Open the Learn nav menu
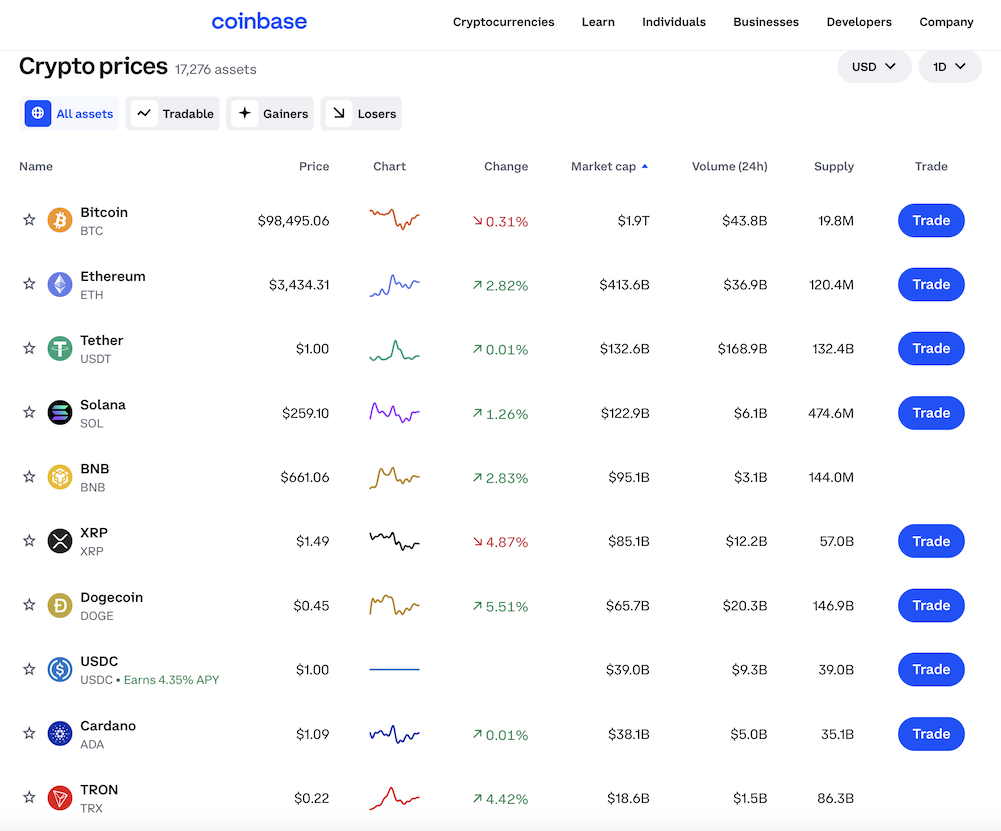The height and width of the screenshot is (831, 1001). (598, 22)
